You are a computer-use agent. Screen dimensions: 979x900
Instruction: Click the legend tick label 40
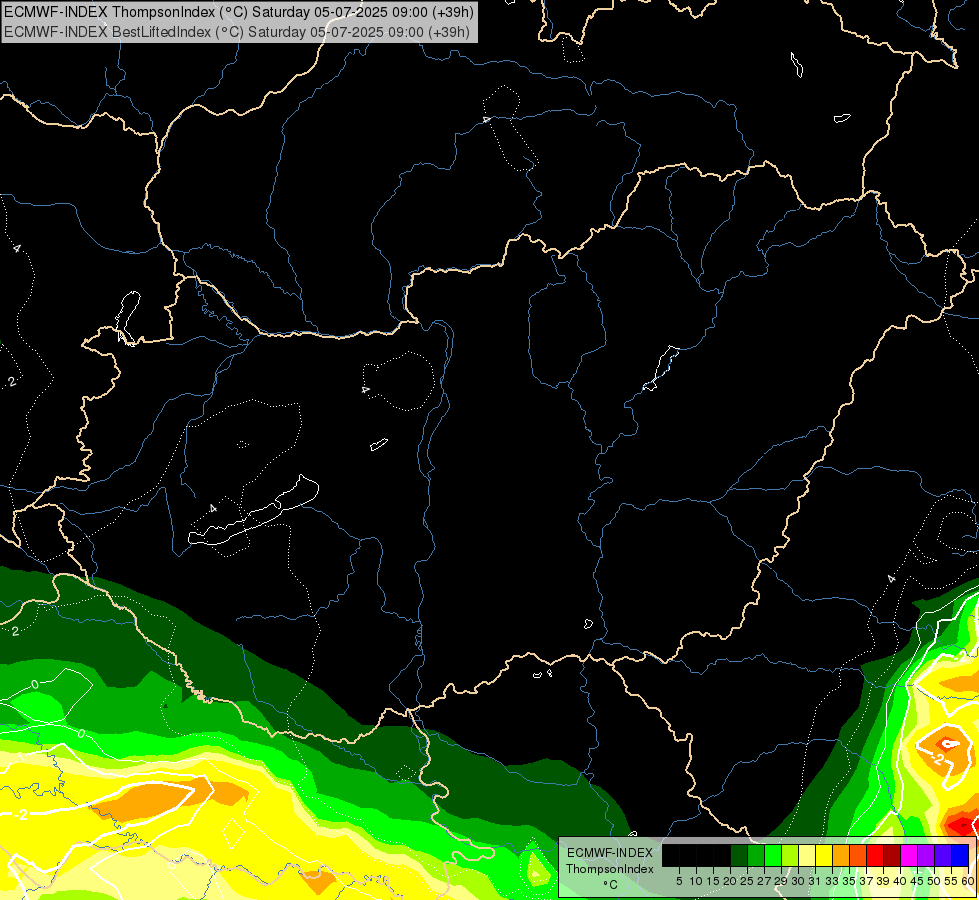pyautogui.click(x=901, y=881)
